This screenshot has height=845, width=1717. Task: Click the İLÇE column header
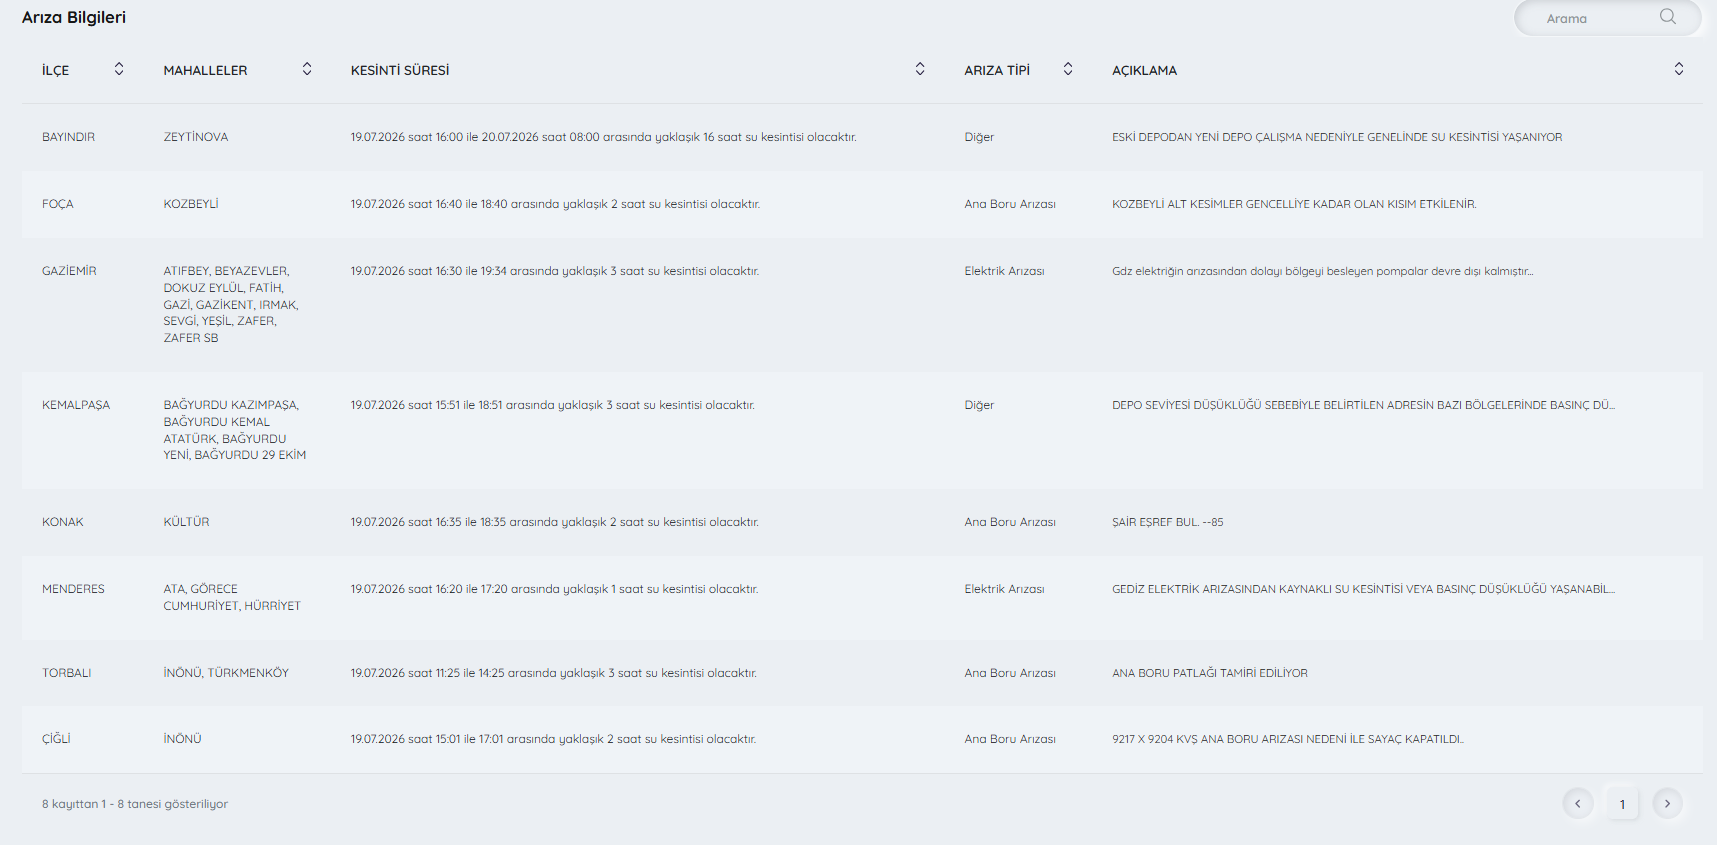(x=56, y=70)
